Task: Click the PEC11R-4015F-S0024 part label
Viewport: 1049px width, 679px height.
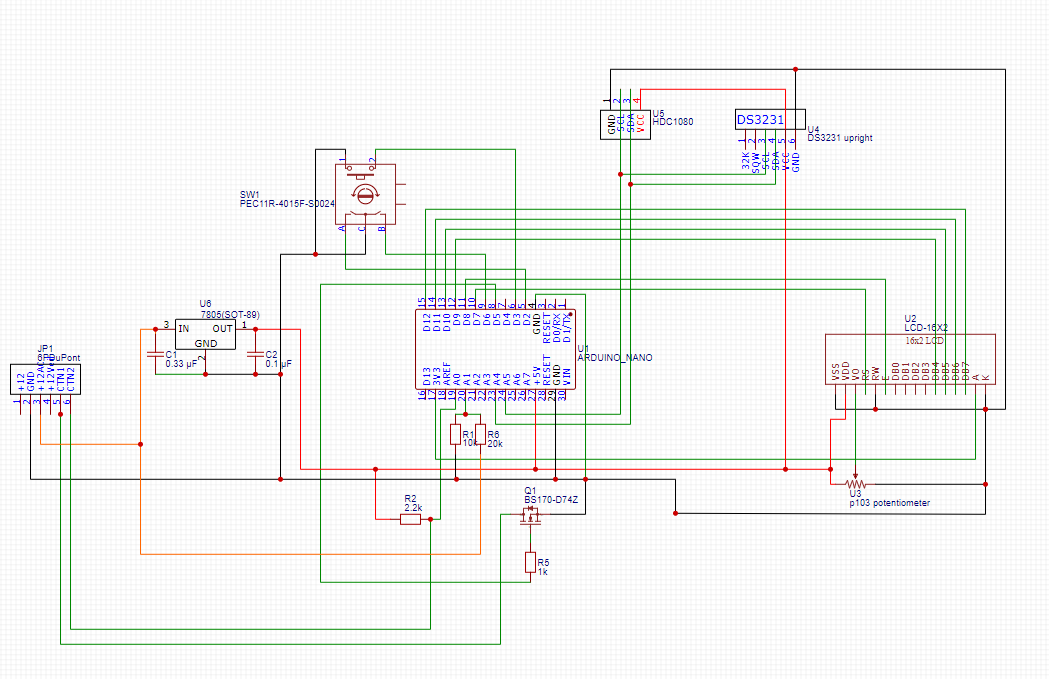Action: [x=287, y=203]
